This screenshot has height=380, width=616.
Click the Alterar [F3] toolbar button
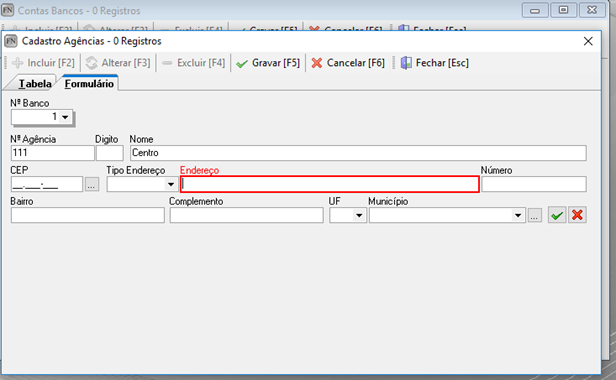click(x=118, y=63)
